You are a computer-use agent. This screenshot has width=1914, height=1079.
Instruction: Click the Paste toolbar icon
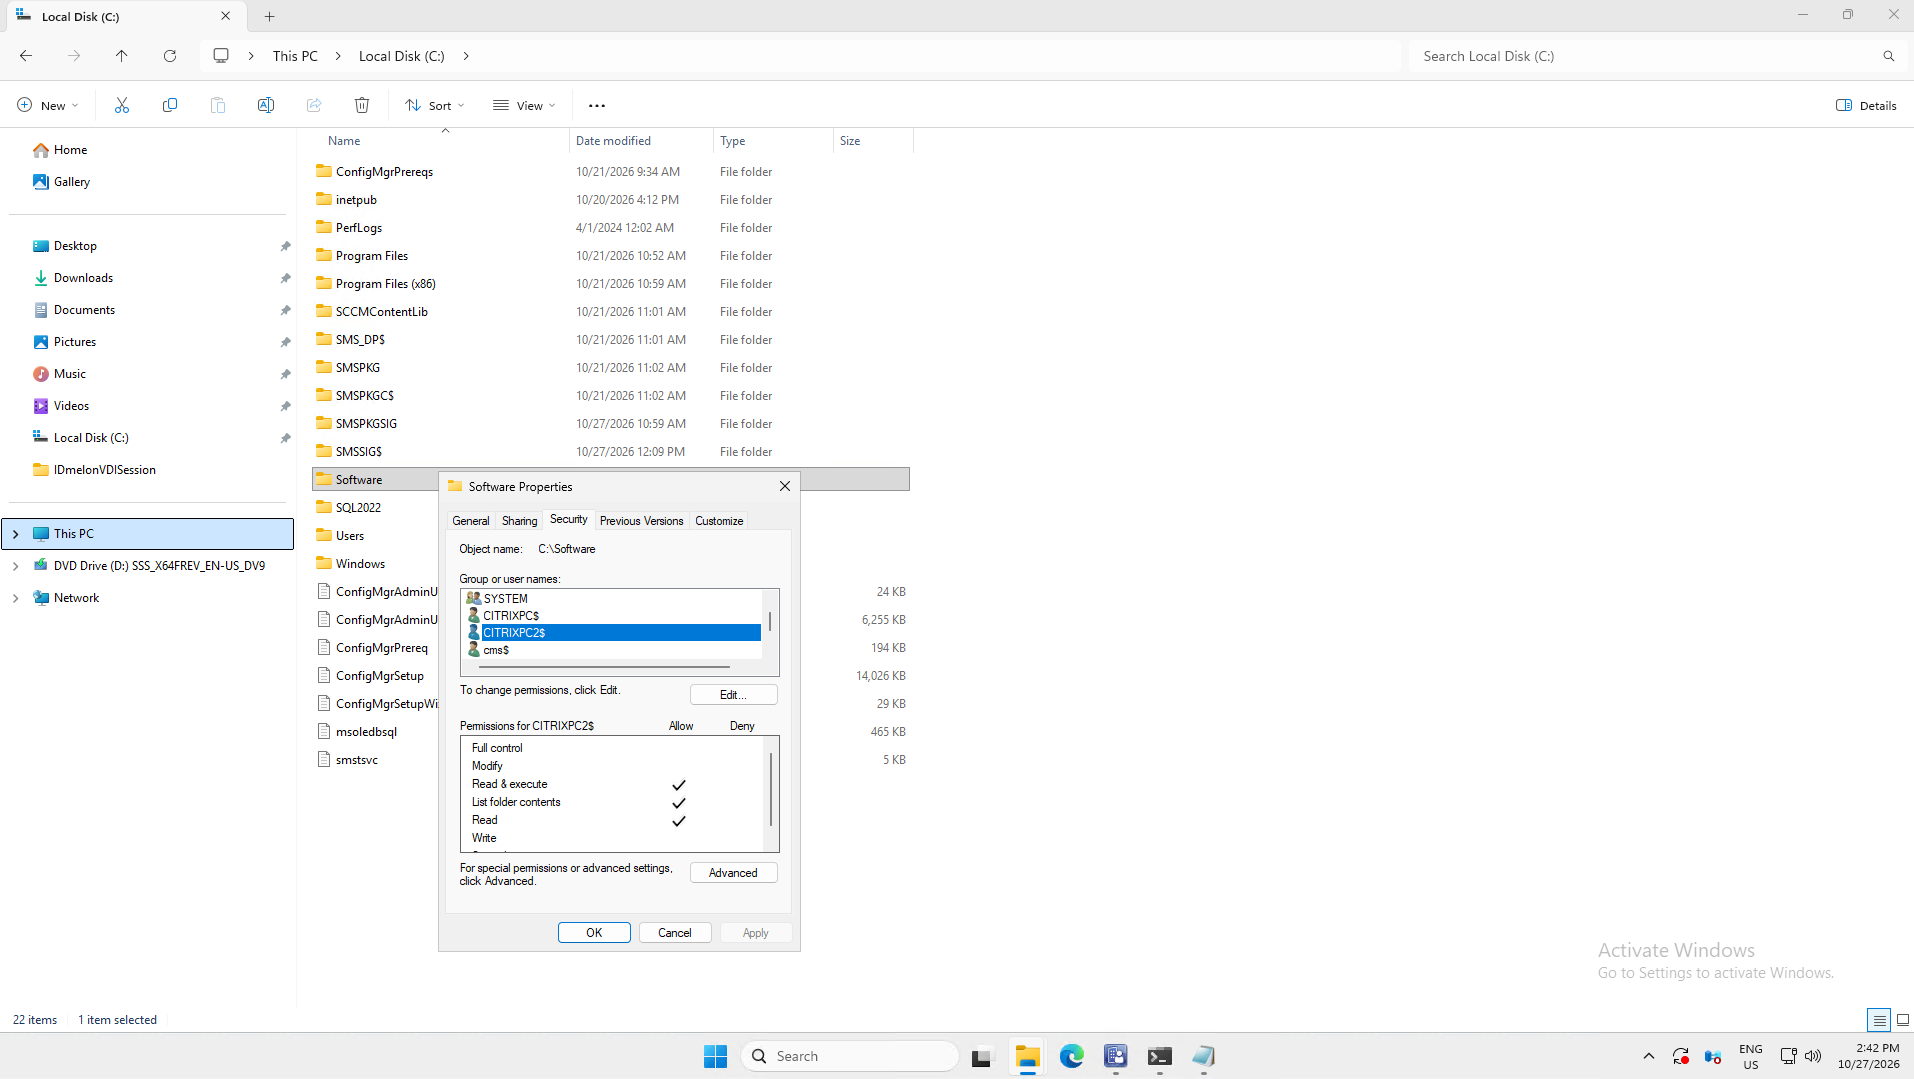point(218,105)
